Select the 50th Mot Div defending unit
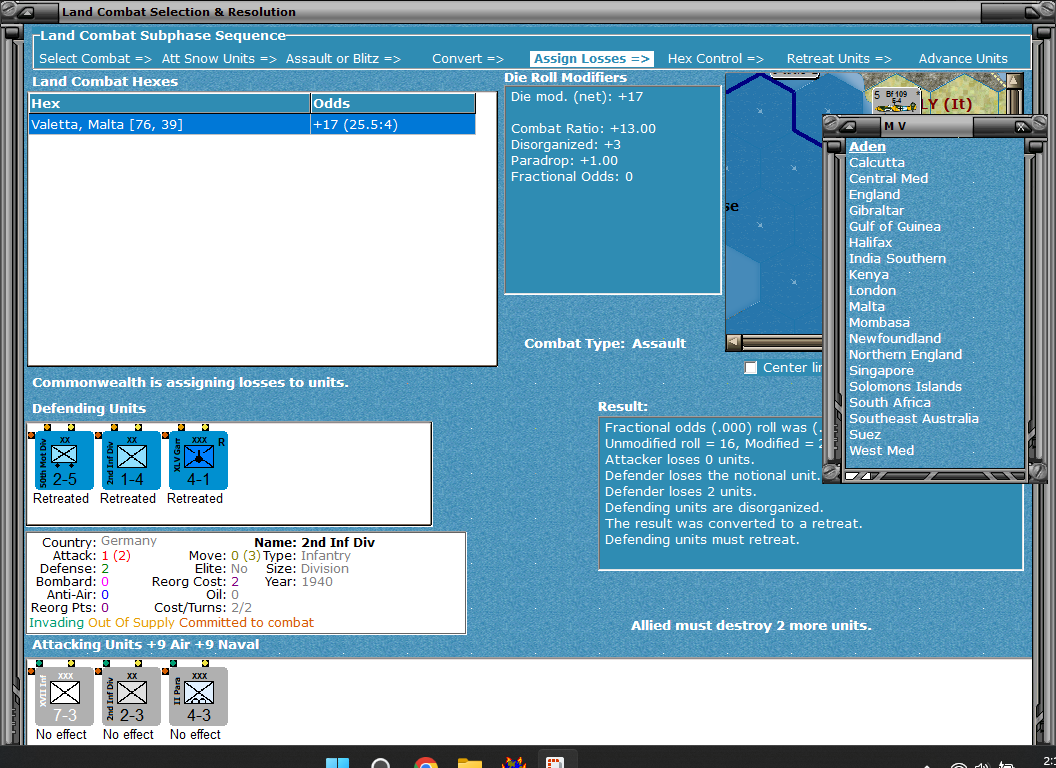This screenshot has width=1056, height=768. tap(64, 461)
